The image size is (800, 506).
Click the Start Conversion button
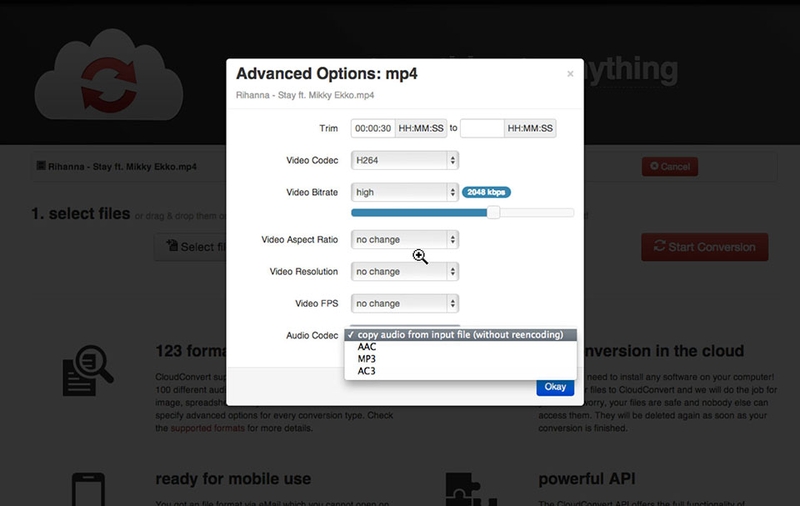click(x=705, y=247)
